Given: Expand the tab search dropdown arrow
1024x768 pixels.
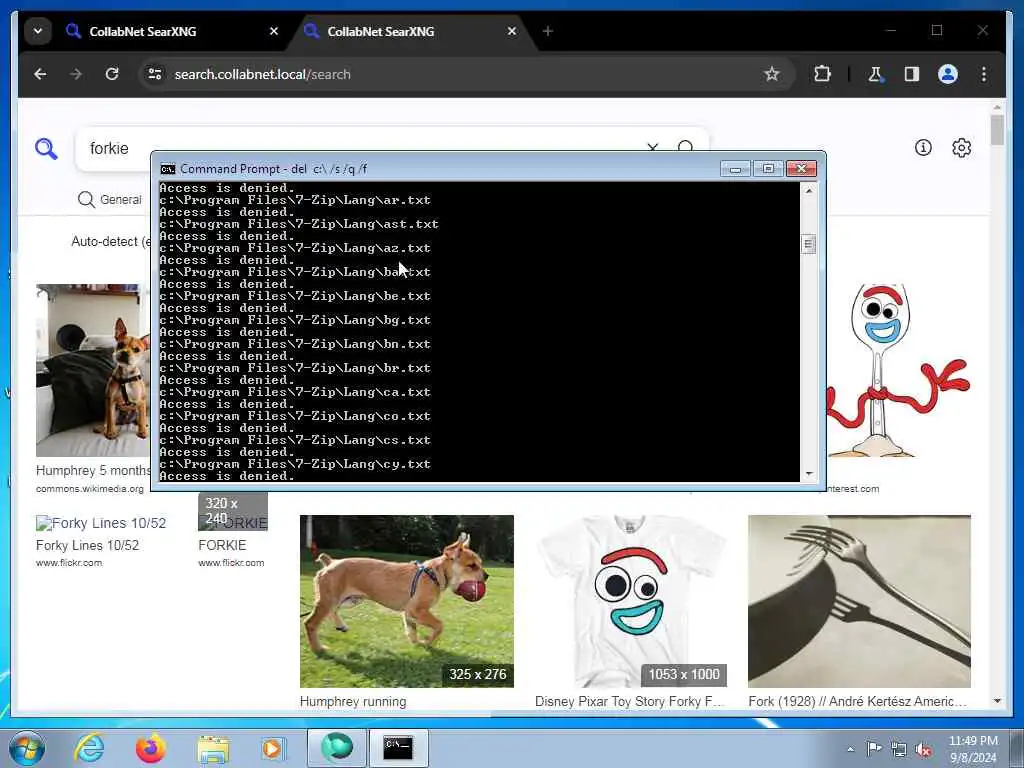Looking at the screenshot, I should tap(38, 31).
